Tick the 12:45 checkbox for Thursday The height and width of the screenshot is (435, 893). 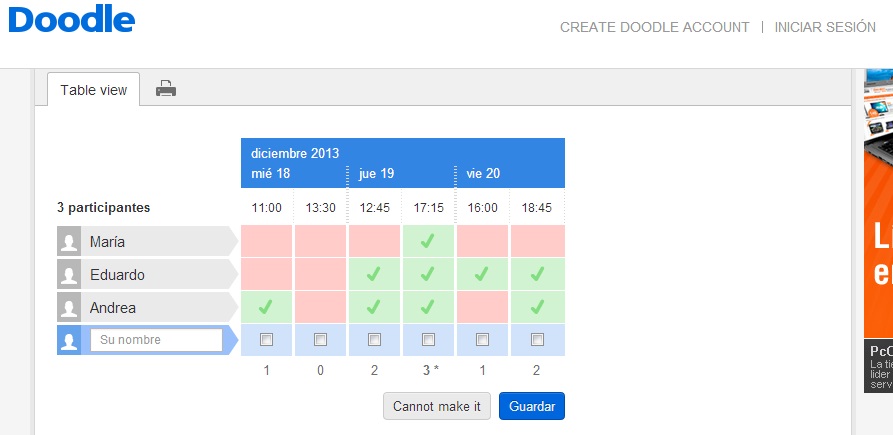click(x=374, y=340)
